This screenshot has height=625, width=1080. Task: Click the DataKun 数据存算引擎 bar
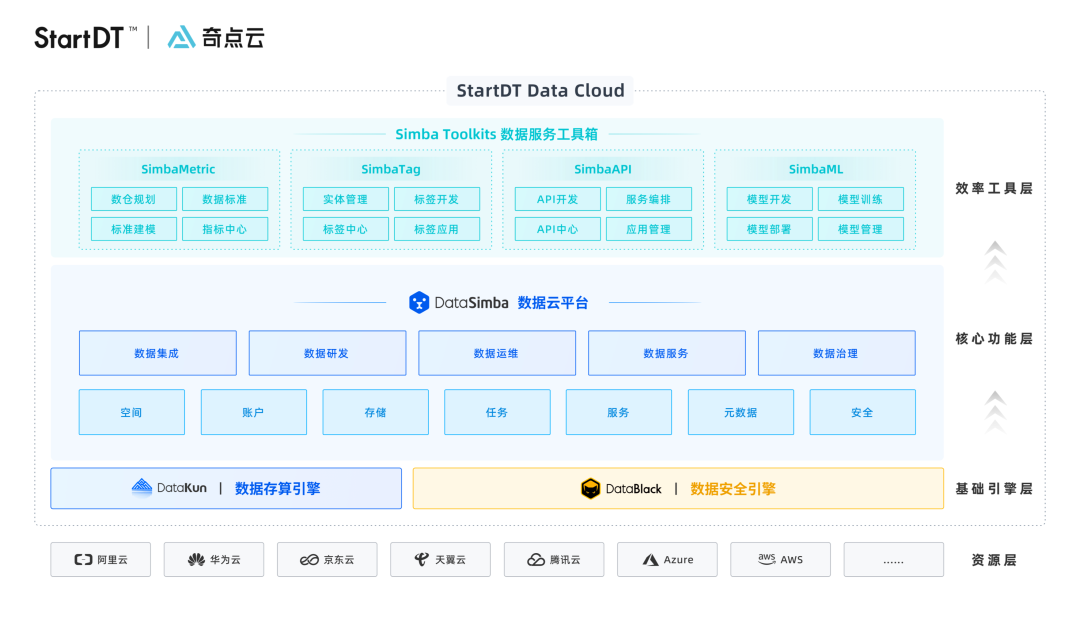point(226,489)
